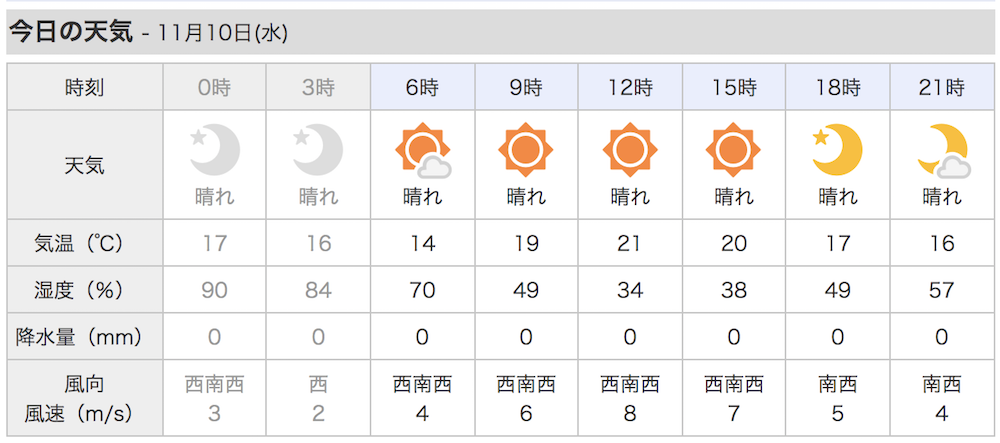Click the grey moon icon at 0時
This screenshot has height=443, width=1000.
[x=215, y=150]
